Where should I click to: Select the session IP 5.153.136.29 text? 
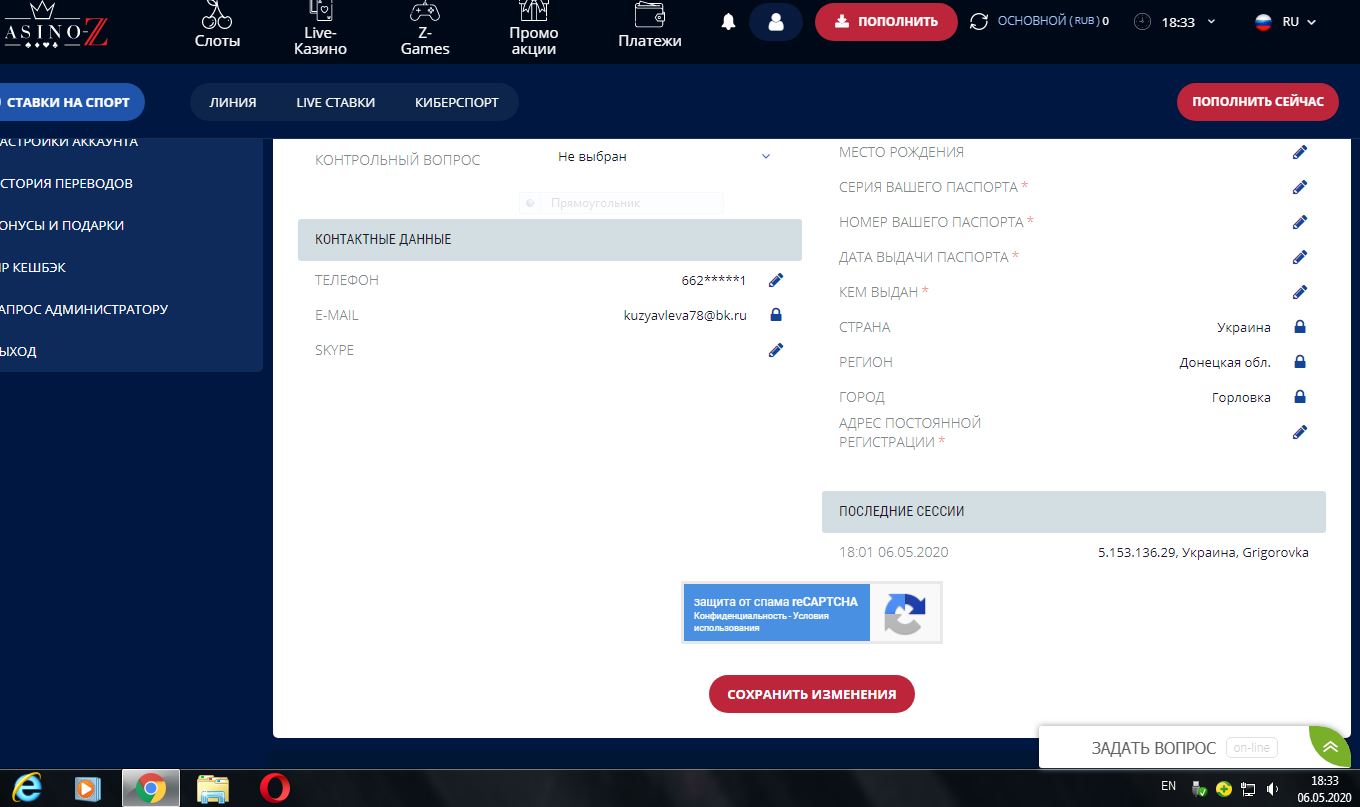click(x=1138, y=552)
